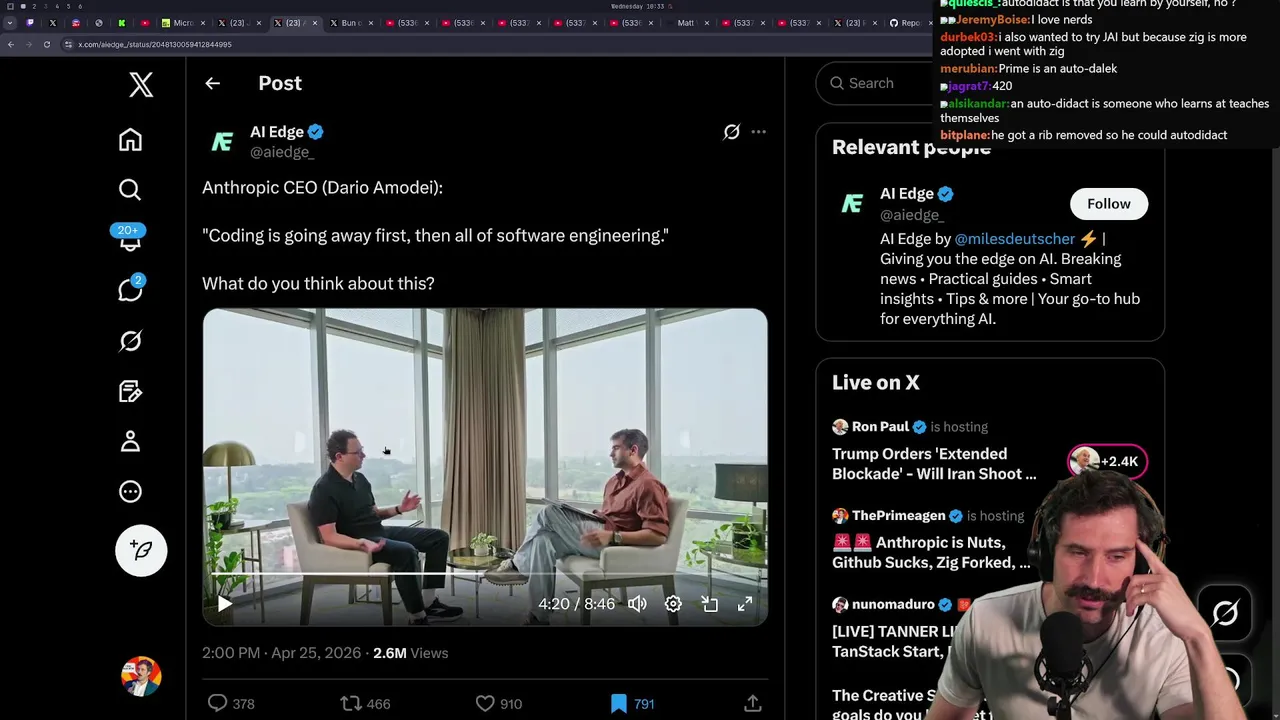Viewport: 1280px width, 720px height.
Task: Follow AI Edge
Action: click(1109, 204)
